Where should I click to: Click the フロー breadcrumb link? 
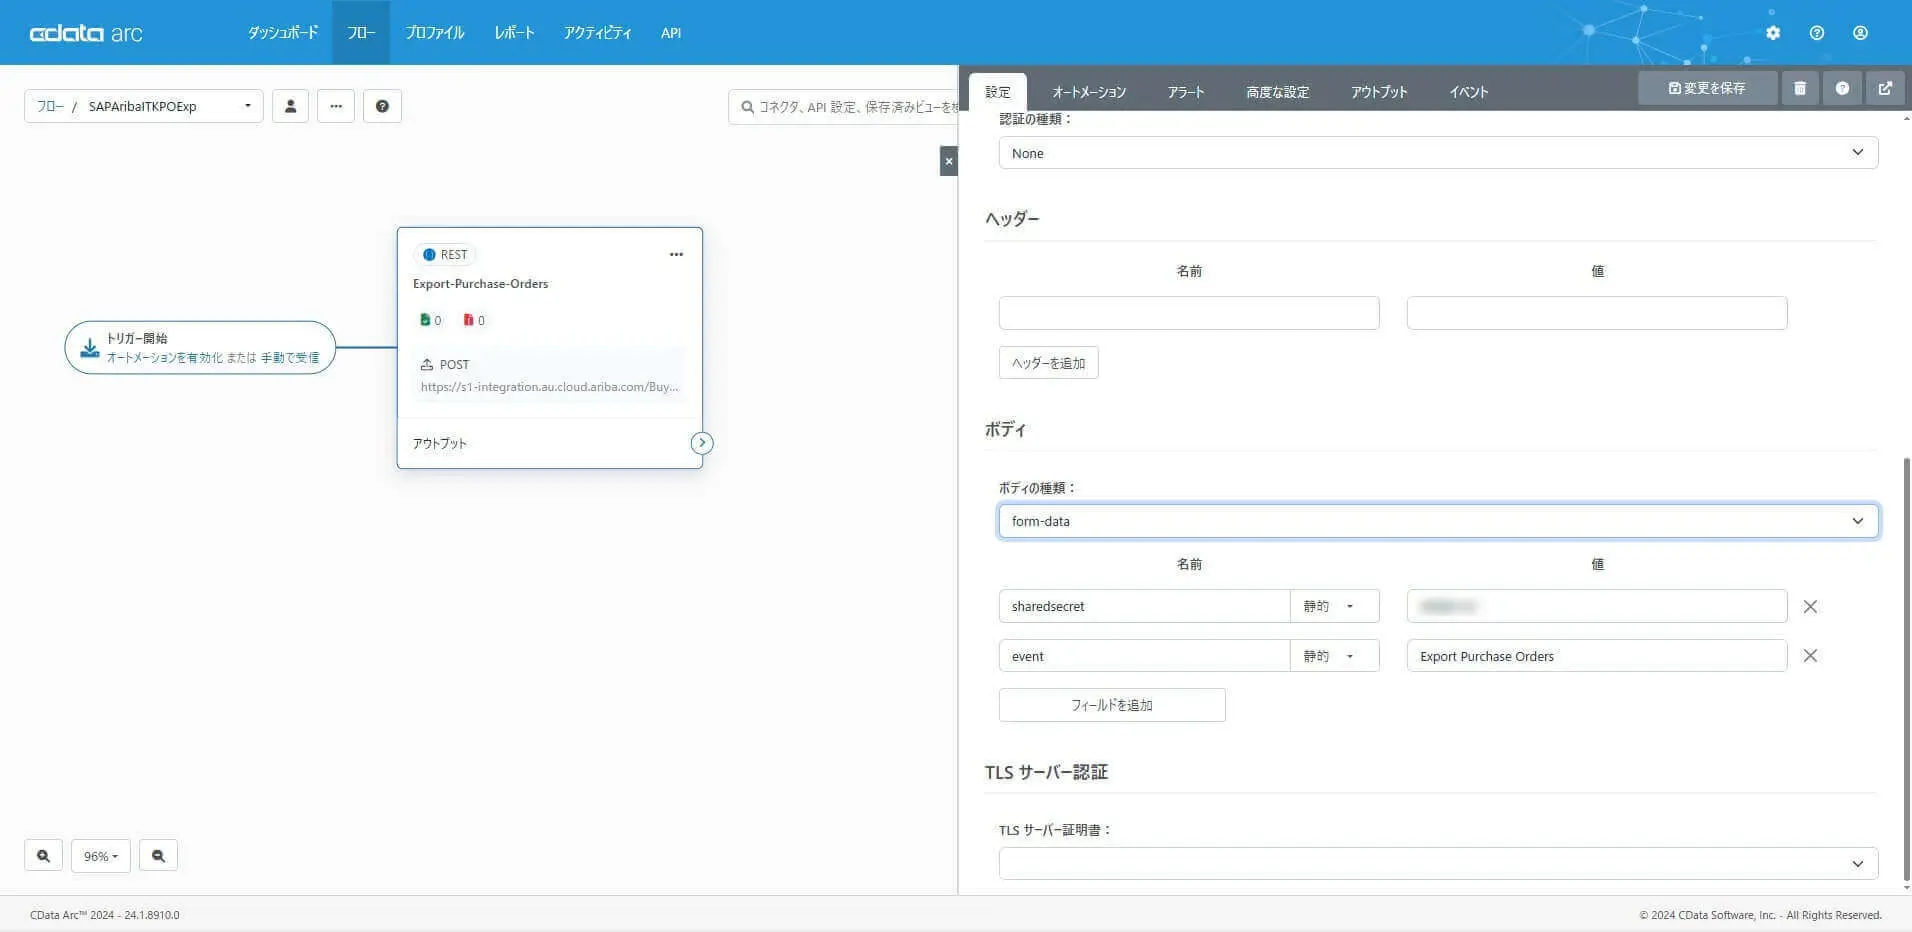[x=50, y=106]
